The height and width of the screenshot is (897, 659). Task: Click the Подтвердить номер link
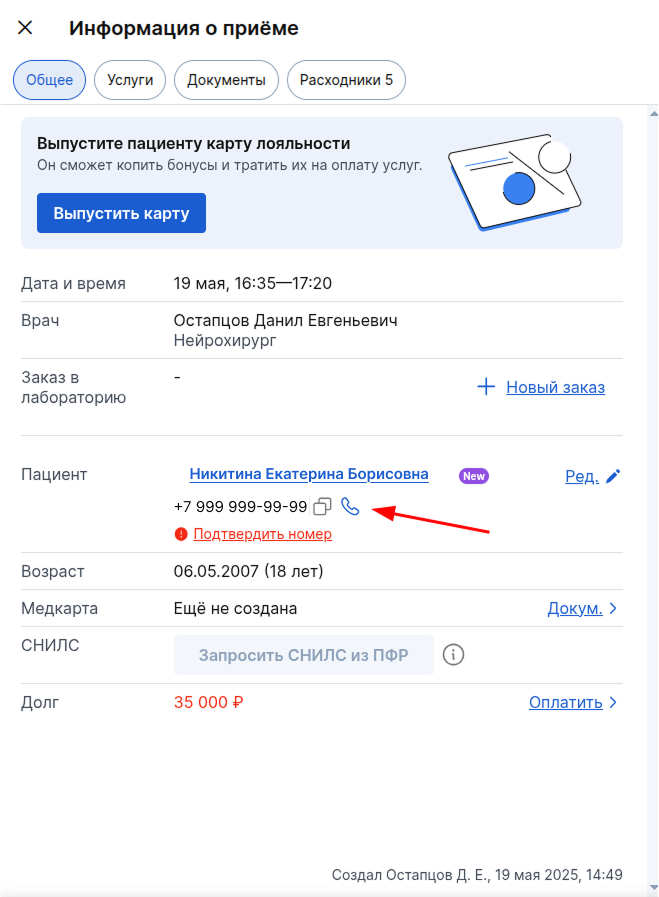(263, 534)
